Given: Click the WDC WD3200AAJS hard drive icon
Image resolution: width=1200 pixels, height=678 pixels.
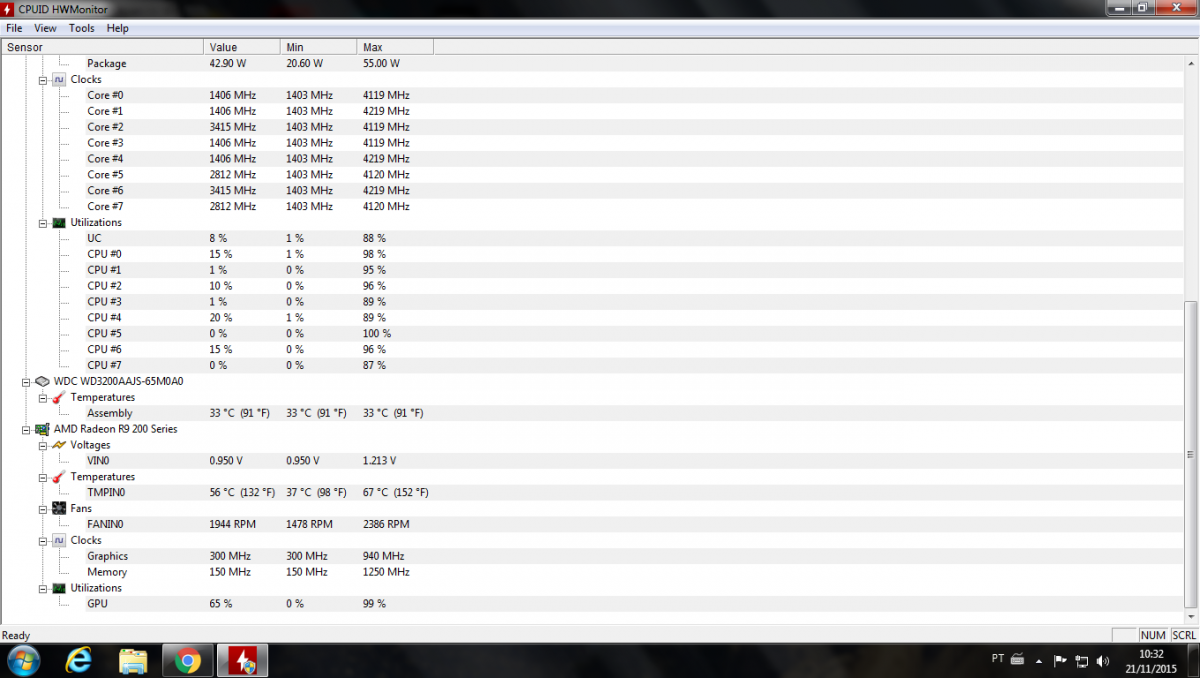Looking at the screenshot, I should 43,381.
